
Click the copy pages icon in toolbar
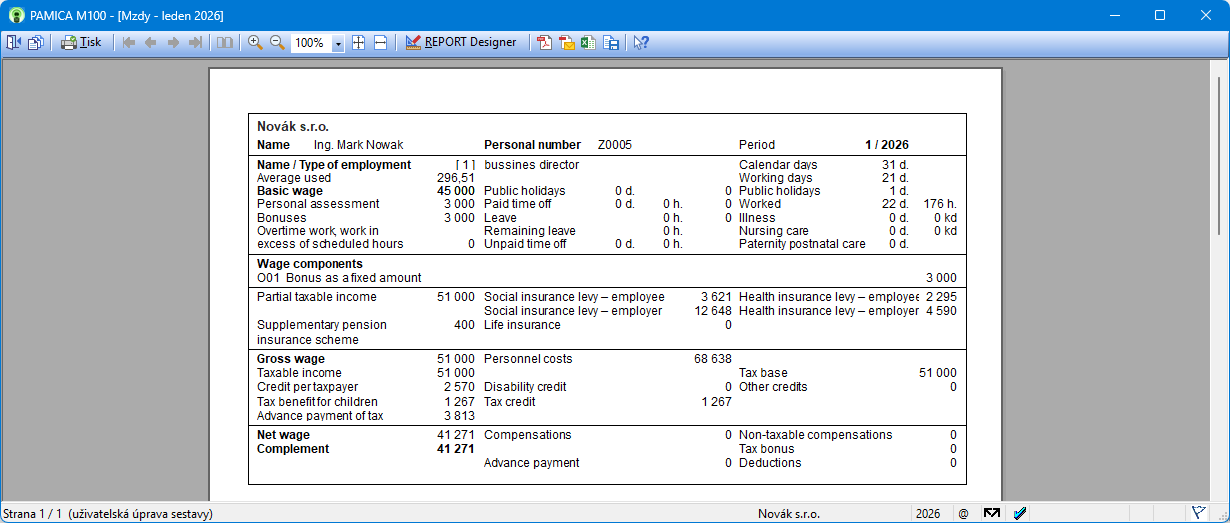tap(36, 43)
